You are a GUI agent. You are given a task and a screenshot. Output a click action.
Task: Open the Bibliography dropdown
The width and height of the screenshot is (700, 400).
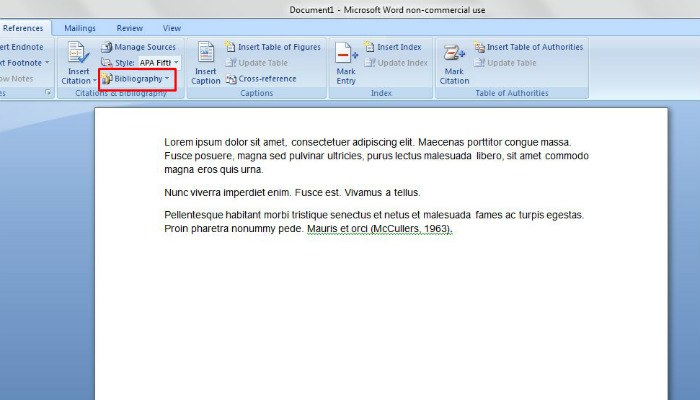(138, 79)
